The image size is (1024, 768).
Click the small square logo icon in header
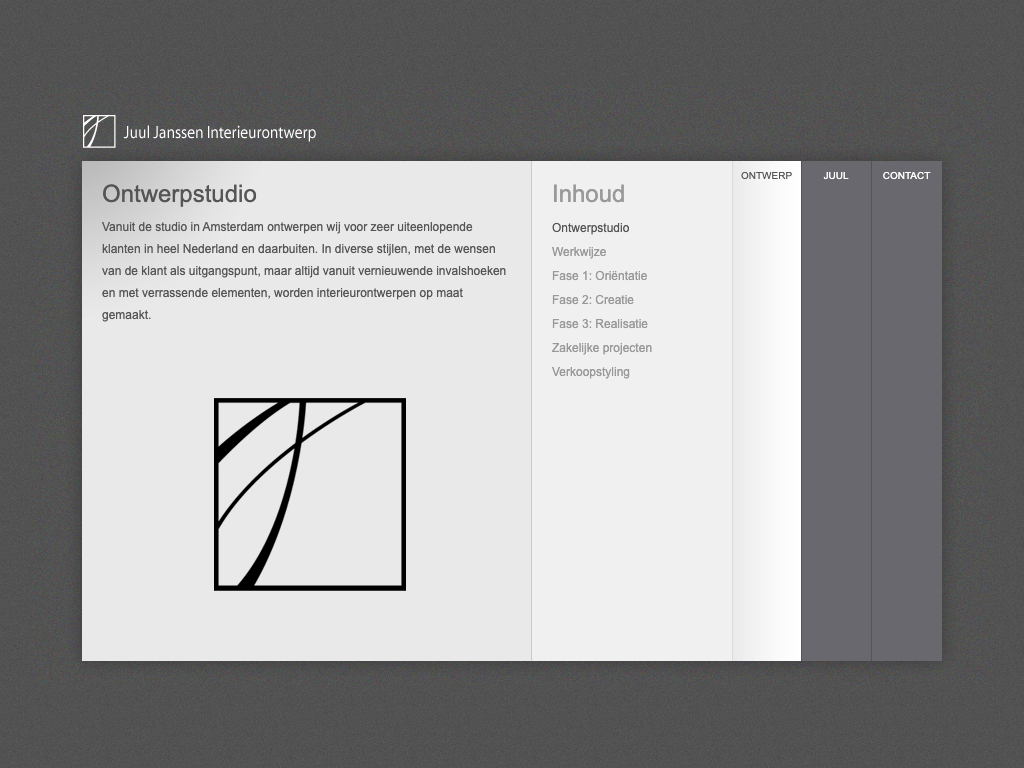(x=99, y=132)
